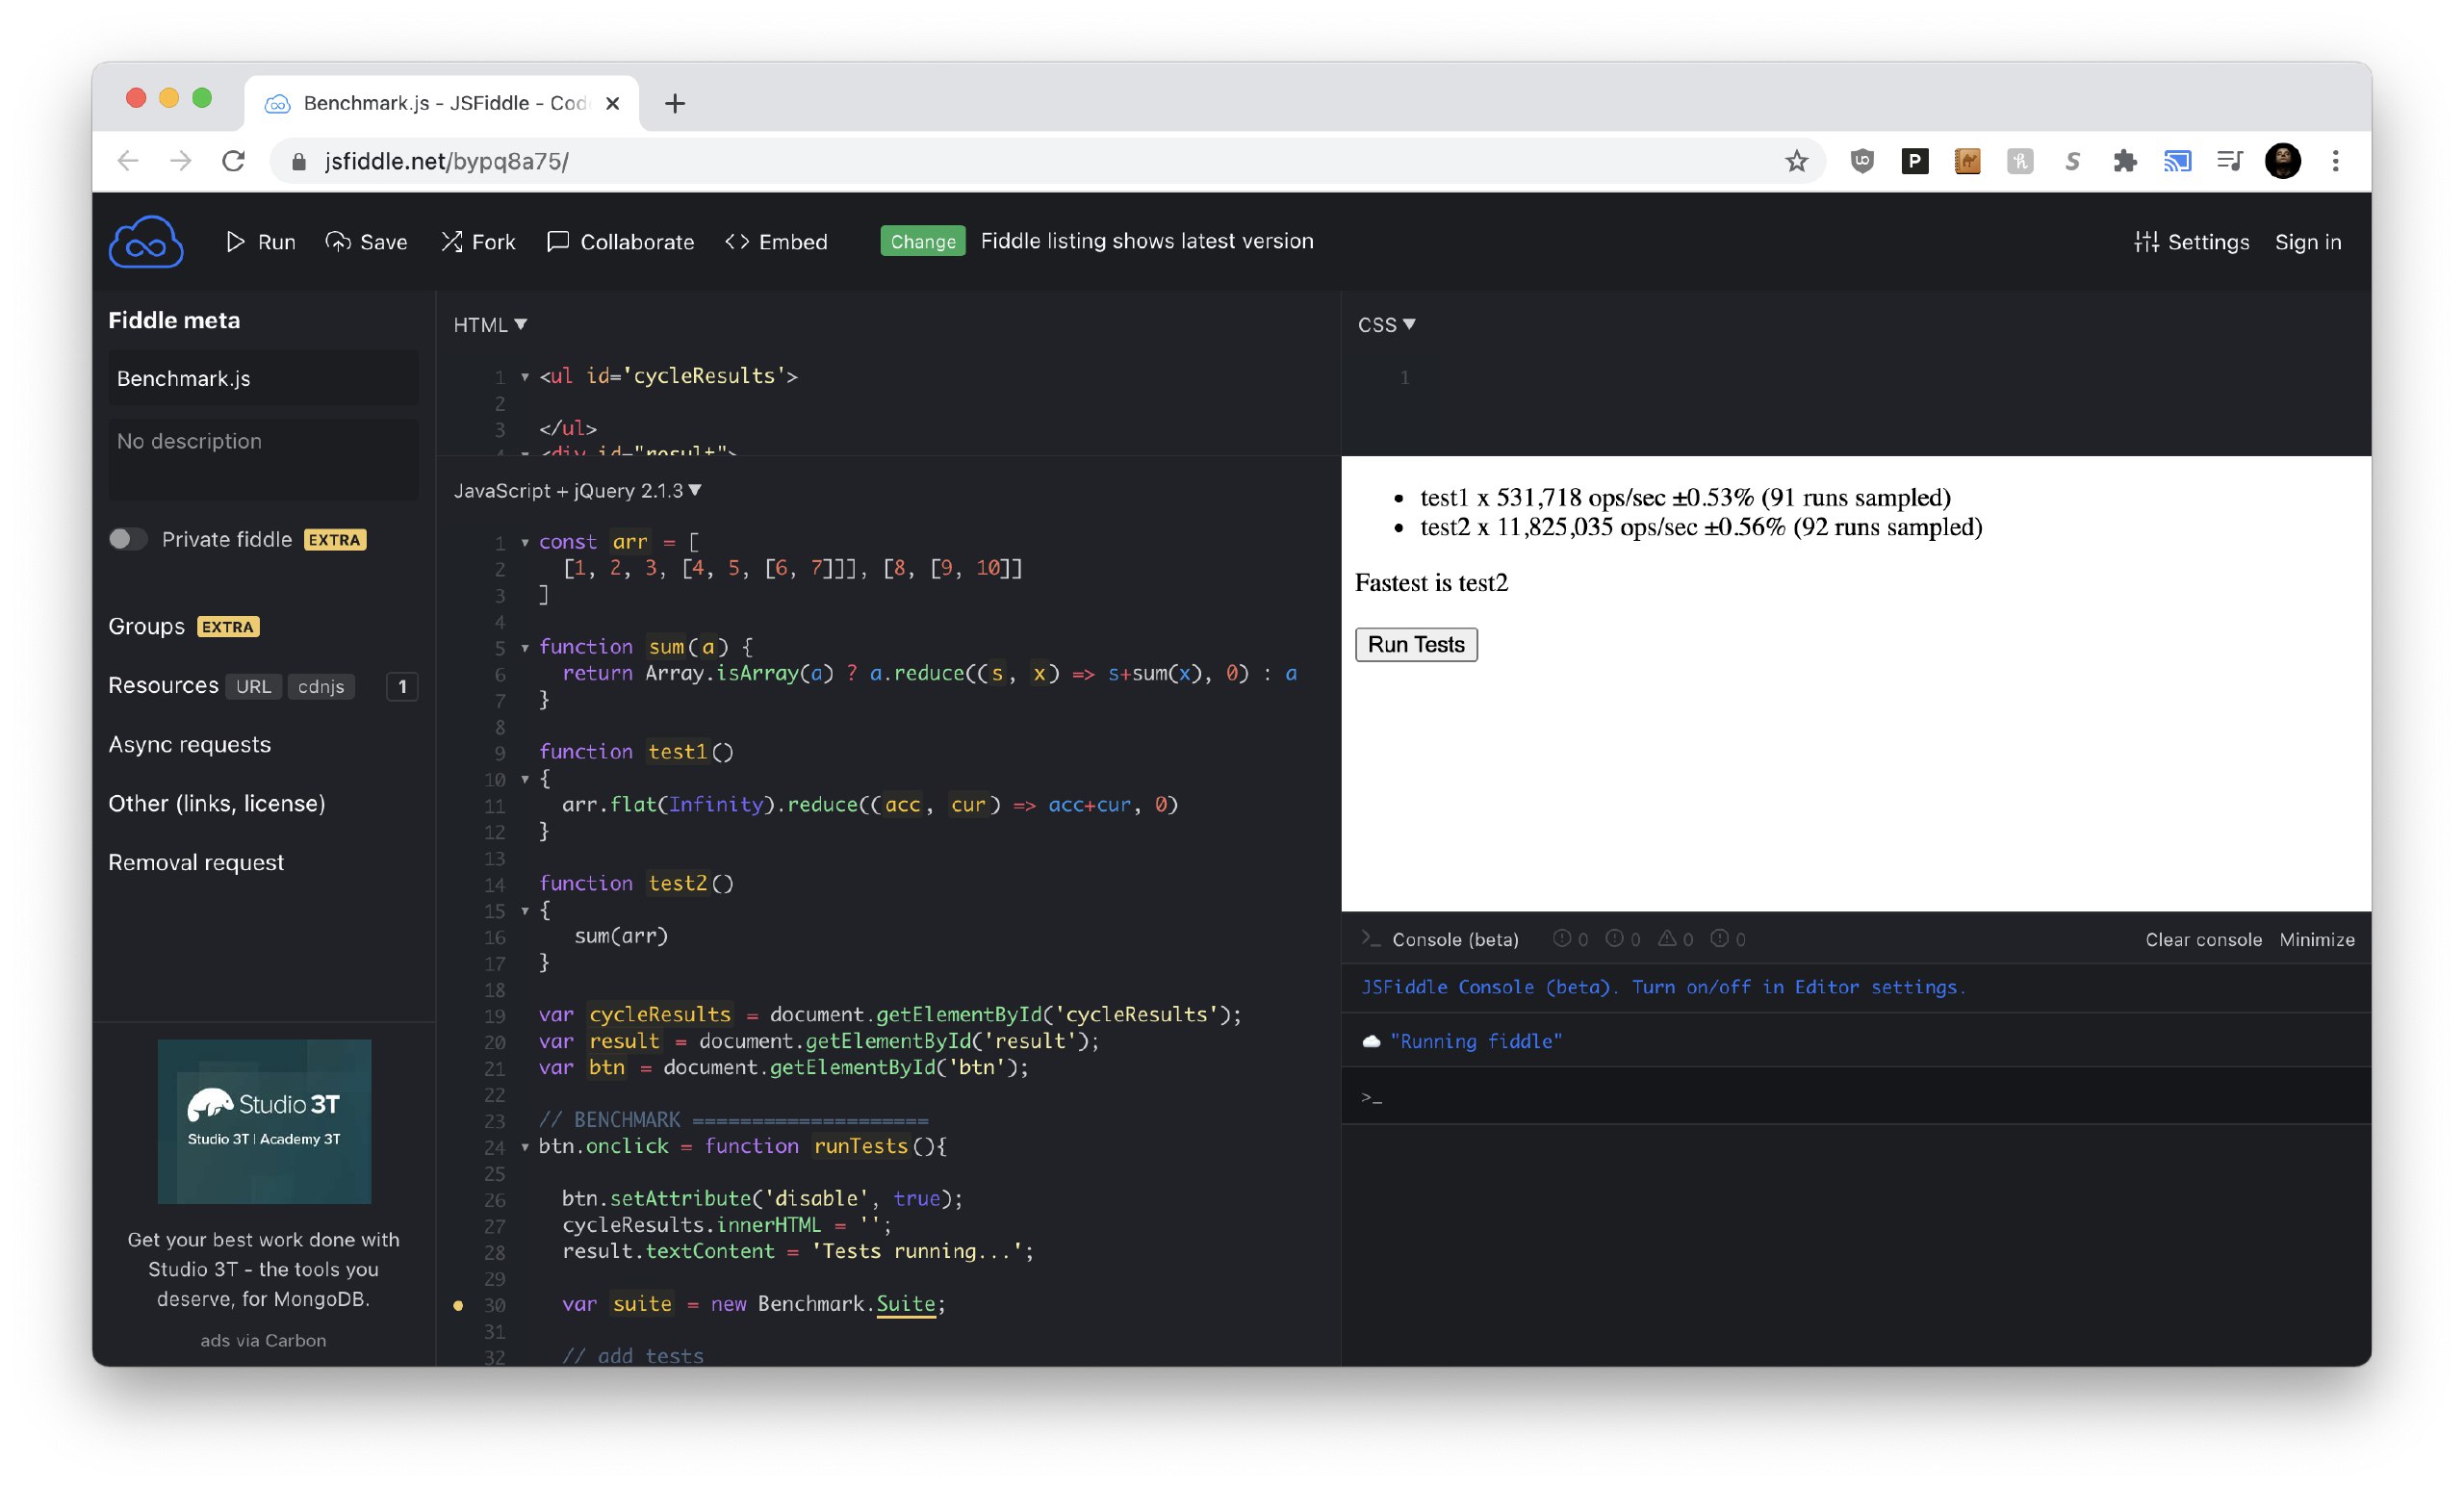
Task: Close the Benchmark.js tab
Action: 613,103
